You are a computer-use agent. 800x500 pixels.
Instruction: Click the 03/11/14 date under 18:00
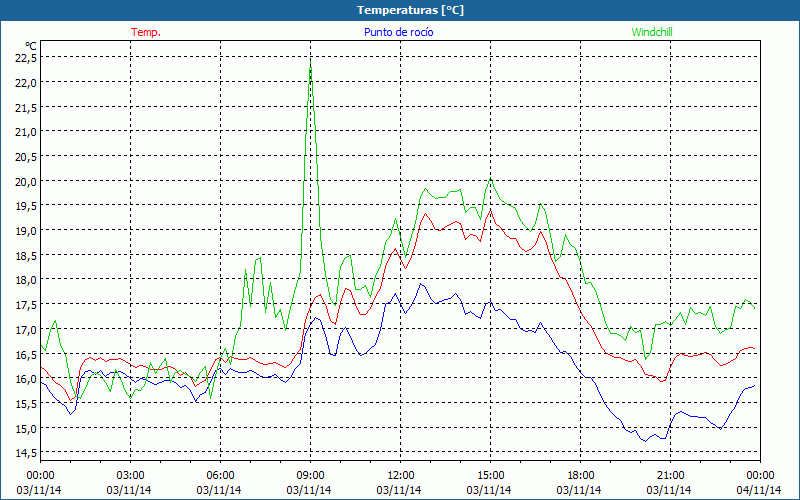pos(579,490)
